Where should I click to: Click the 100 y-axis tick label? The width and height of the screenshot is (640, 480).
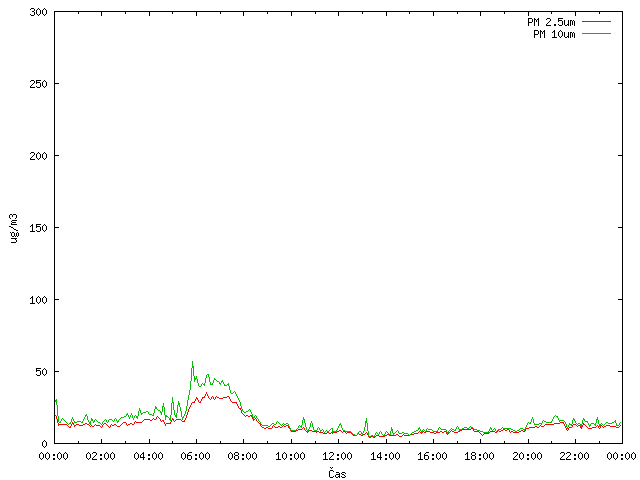(x=38, y=300)
